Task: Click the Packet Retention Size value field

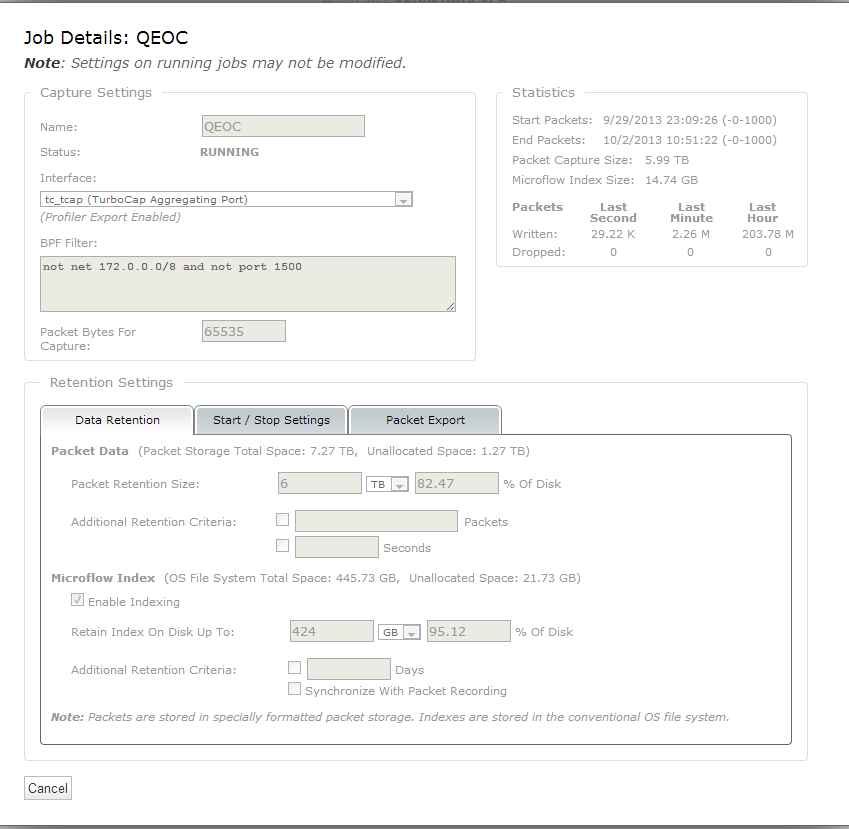Action: 320,484
